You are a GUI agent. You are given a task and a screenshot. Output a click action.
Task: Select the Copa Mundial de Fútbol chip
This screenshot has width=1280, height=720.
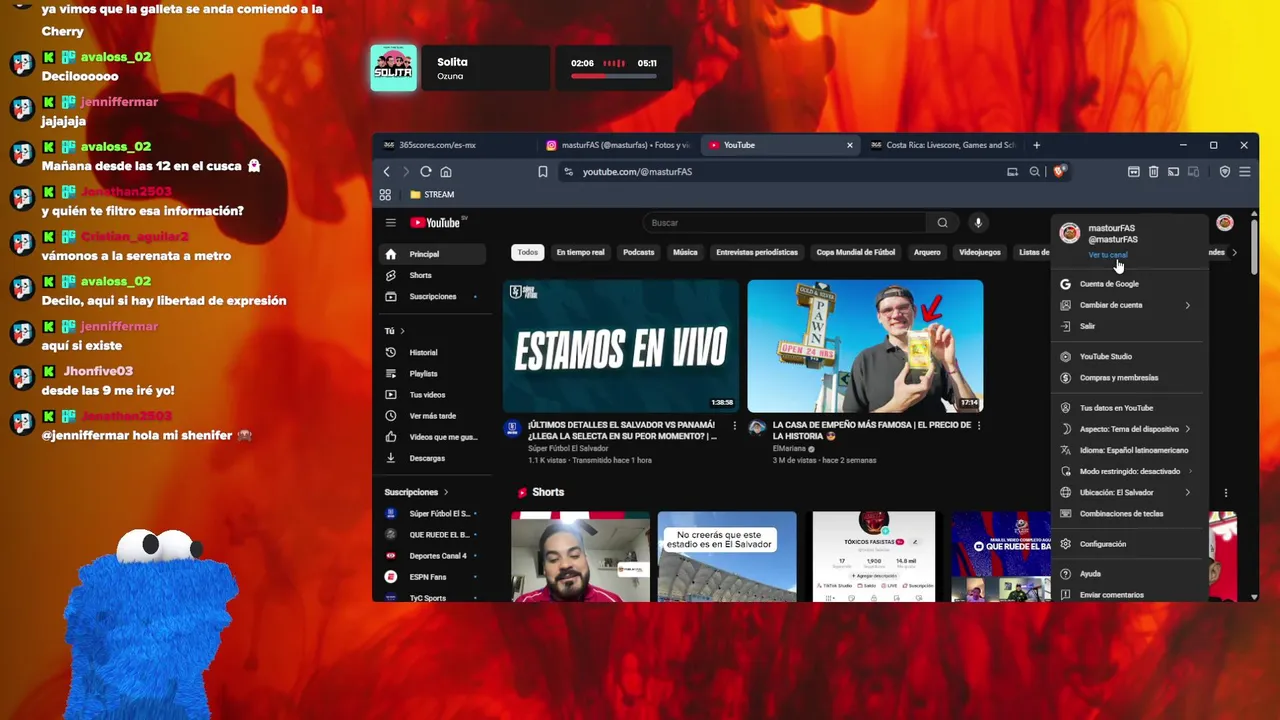856,252
